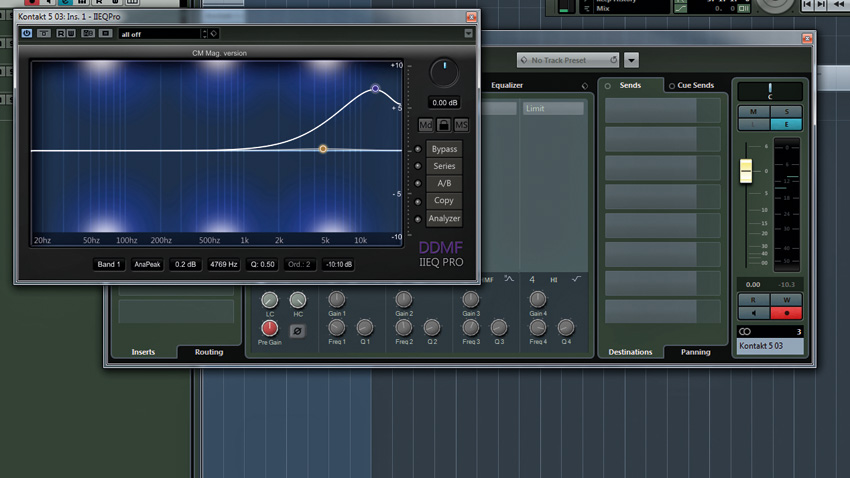Click the 0.00 dB output gain field
The width and height of the screenshot is (850, 478).
point(445,102)
